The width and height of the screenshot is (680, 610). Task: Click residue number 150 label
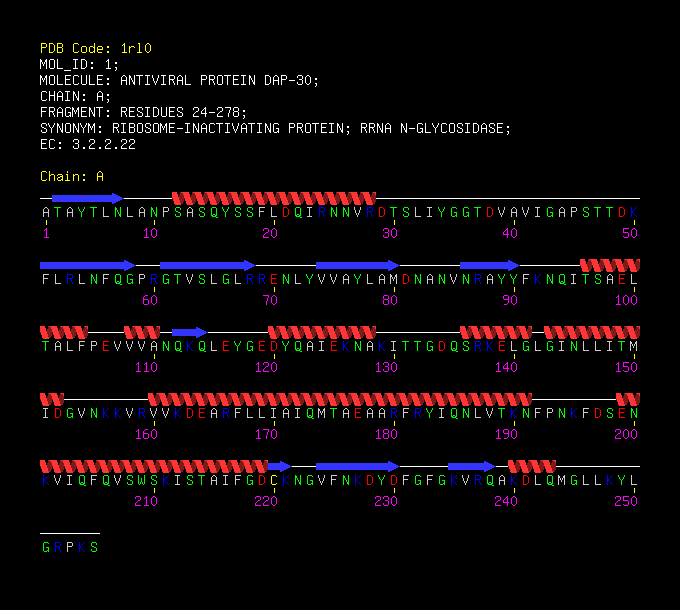(x=626, y=367)
